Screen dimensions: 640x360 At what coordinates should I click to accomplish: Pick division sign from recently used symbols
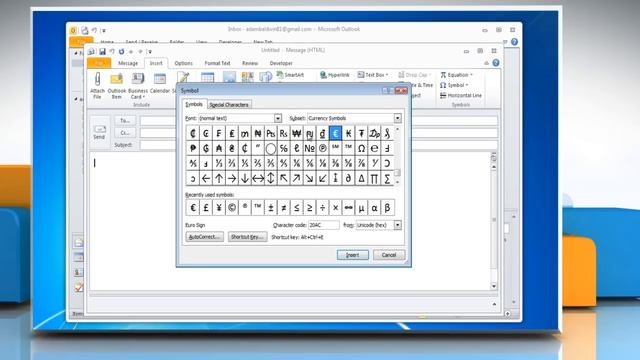322,208
